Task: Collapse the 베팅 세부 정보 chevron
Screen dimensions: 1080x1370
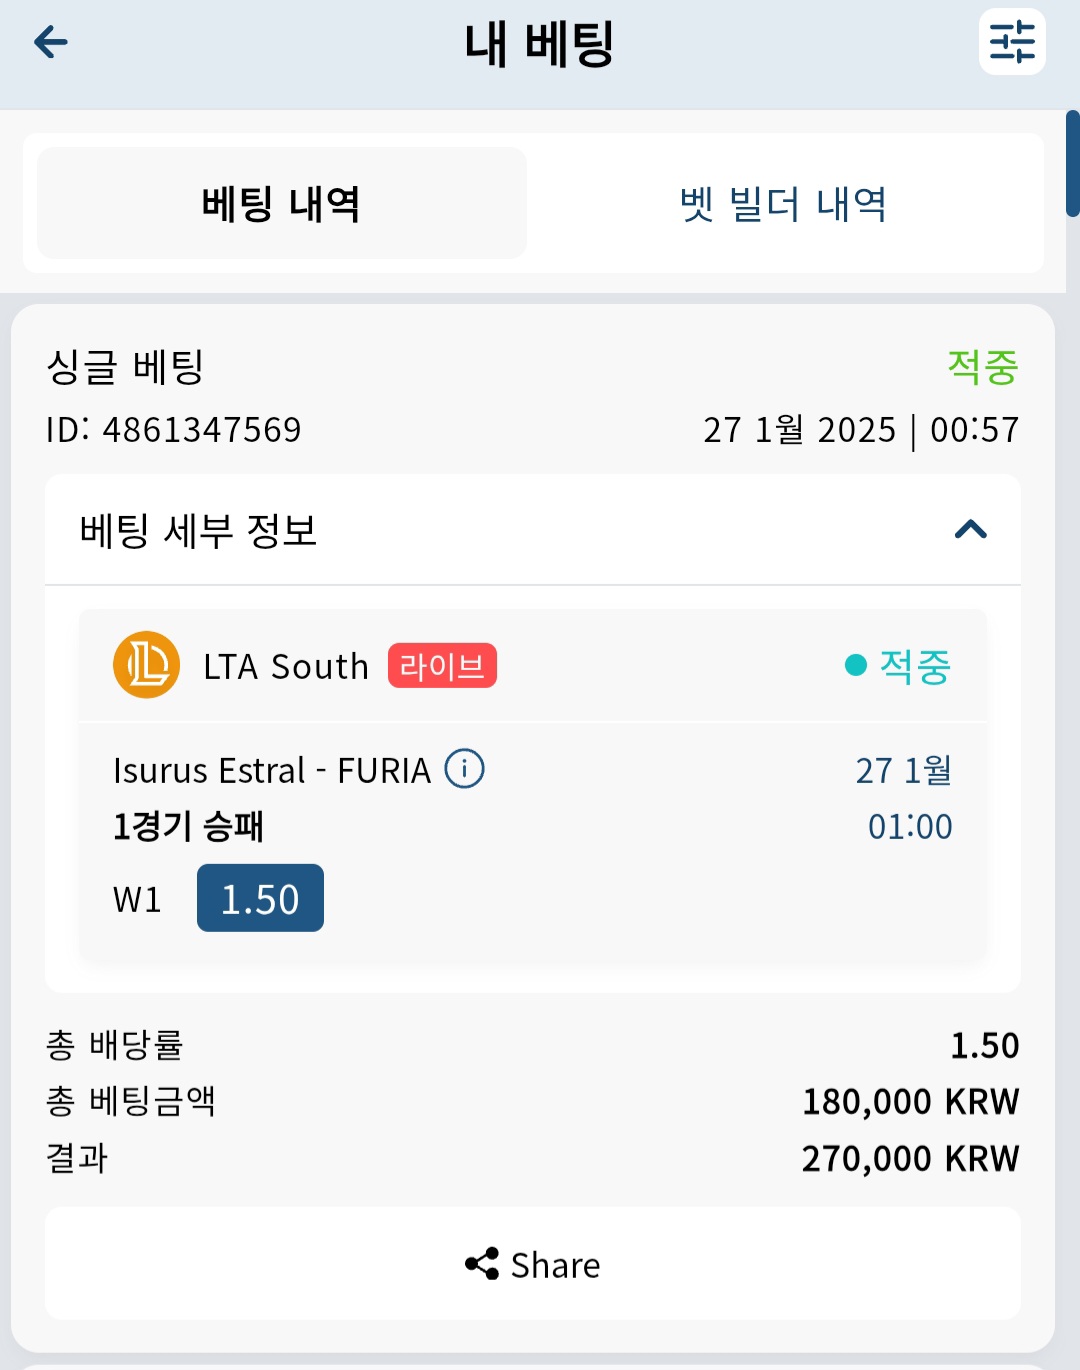Action: [x=971, y=529]
